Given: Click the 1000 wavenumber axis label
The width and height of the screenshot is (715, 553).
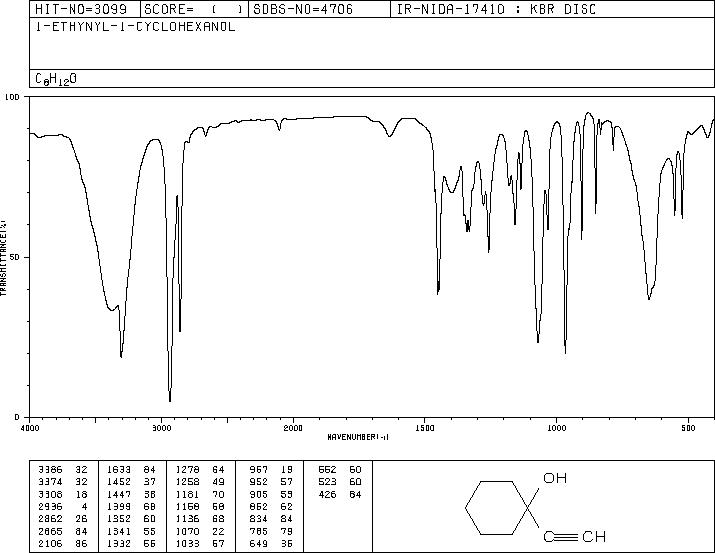Looking at the screenshot, I should [x=557, y=428].
